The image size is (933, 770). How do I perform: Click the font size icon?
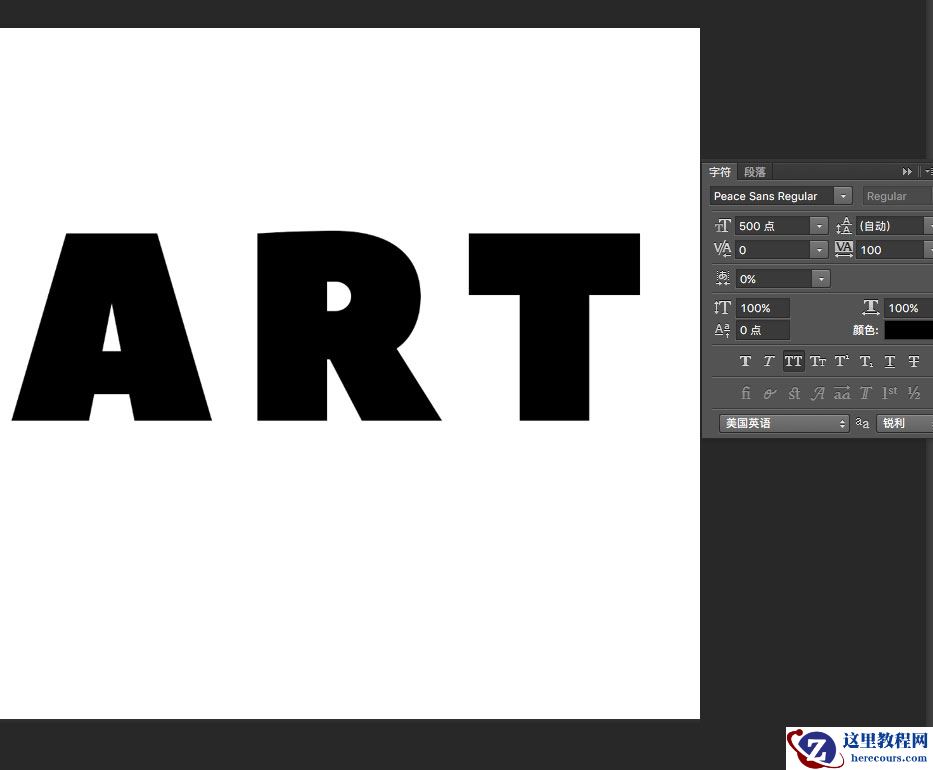click(722, 226)
